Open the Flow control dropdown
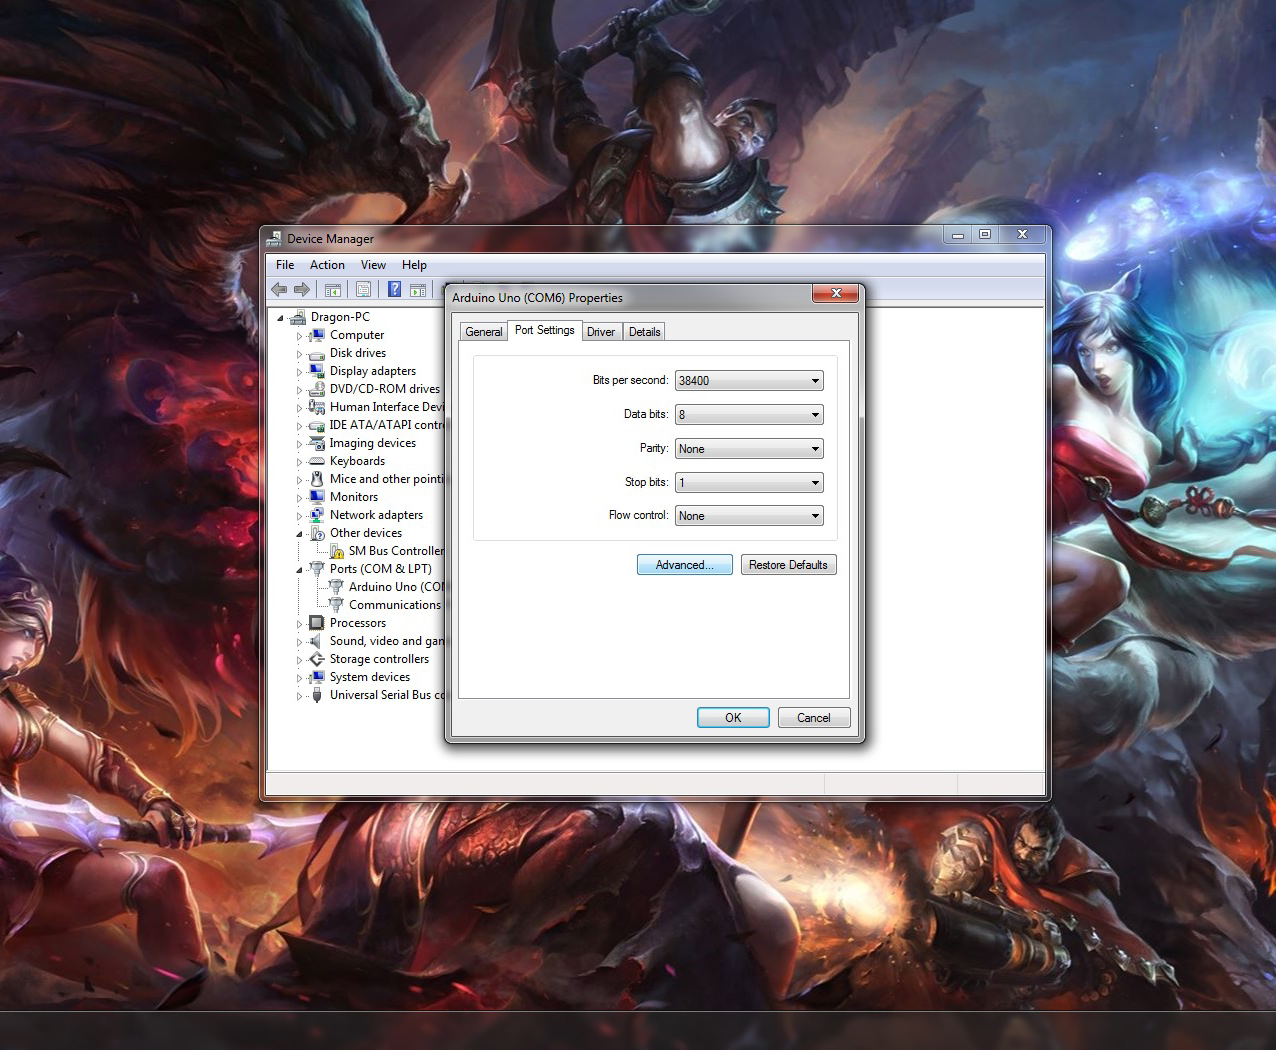This screenshot has width=1276, height=1050. click(x=749, y=516)
